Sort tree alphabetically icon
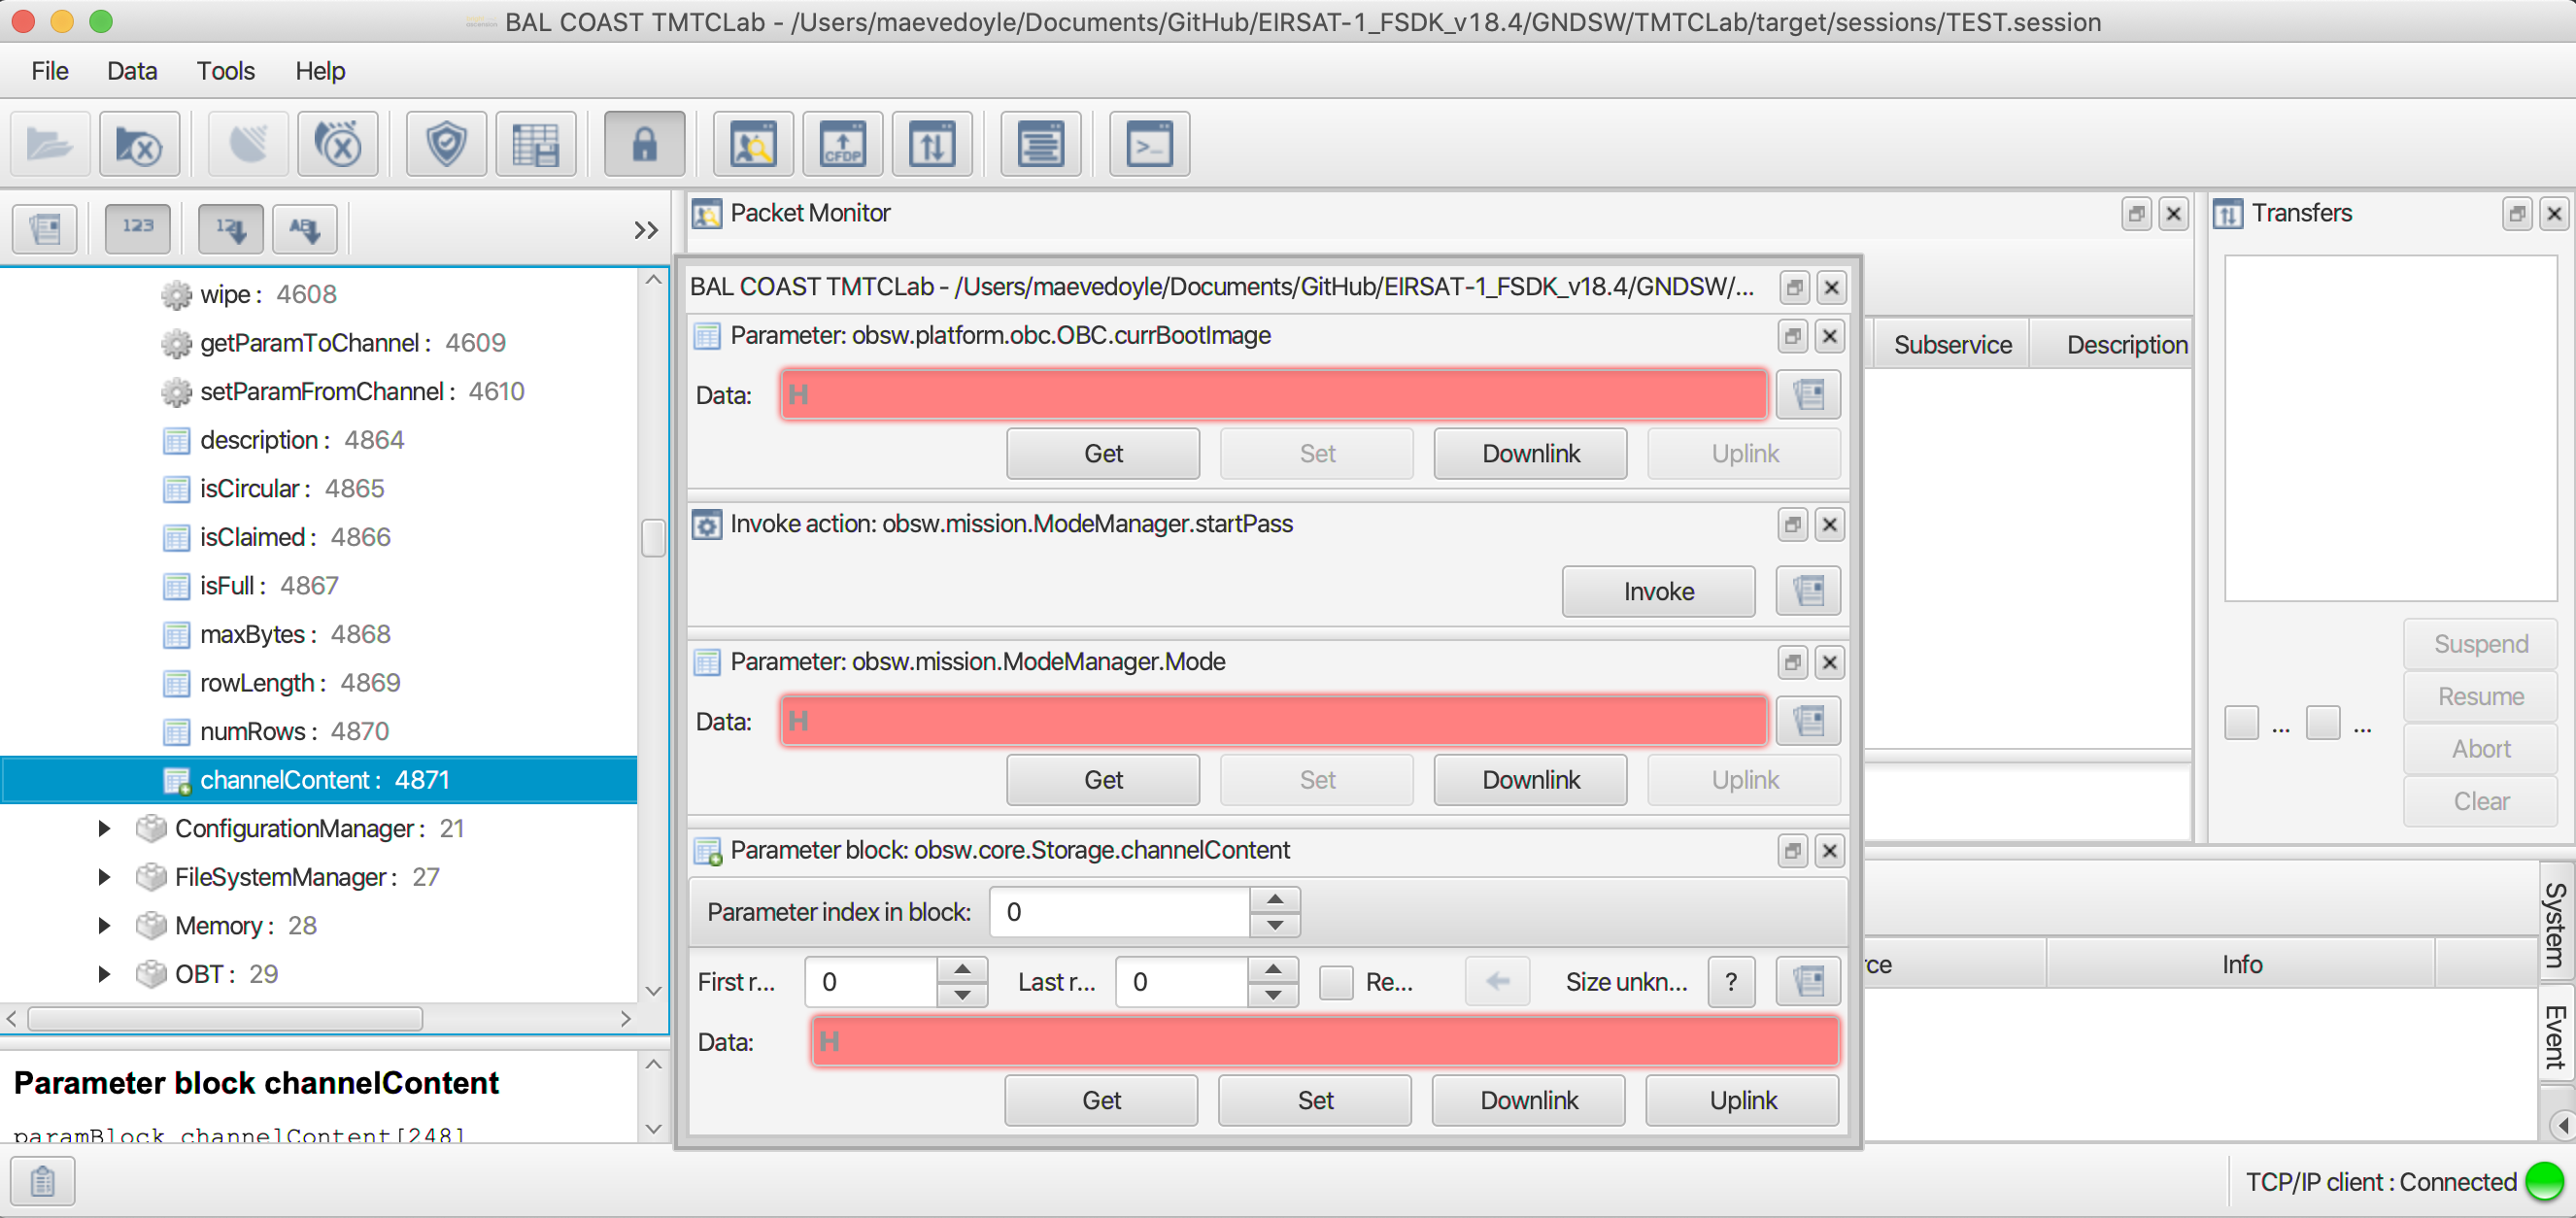This screenshot has width=2576, height=1218. click(x=305, y=229)
